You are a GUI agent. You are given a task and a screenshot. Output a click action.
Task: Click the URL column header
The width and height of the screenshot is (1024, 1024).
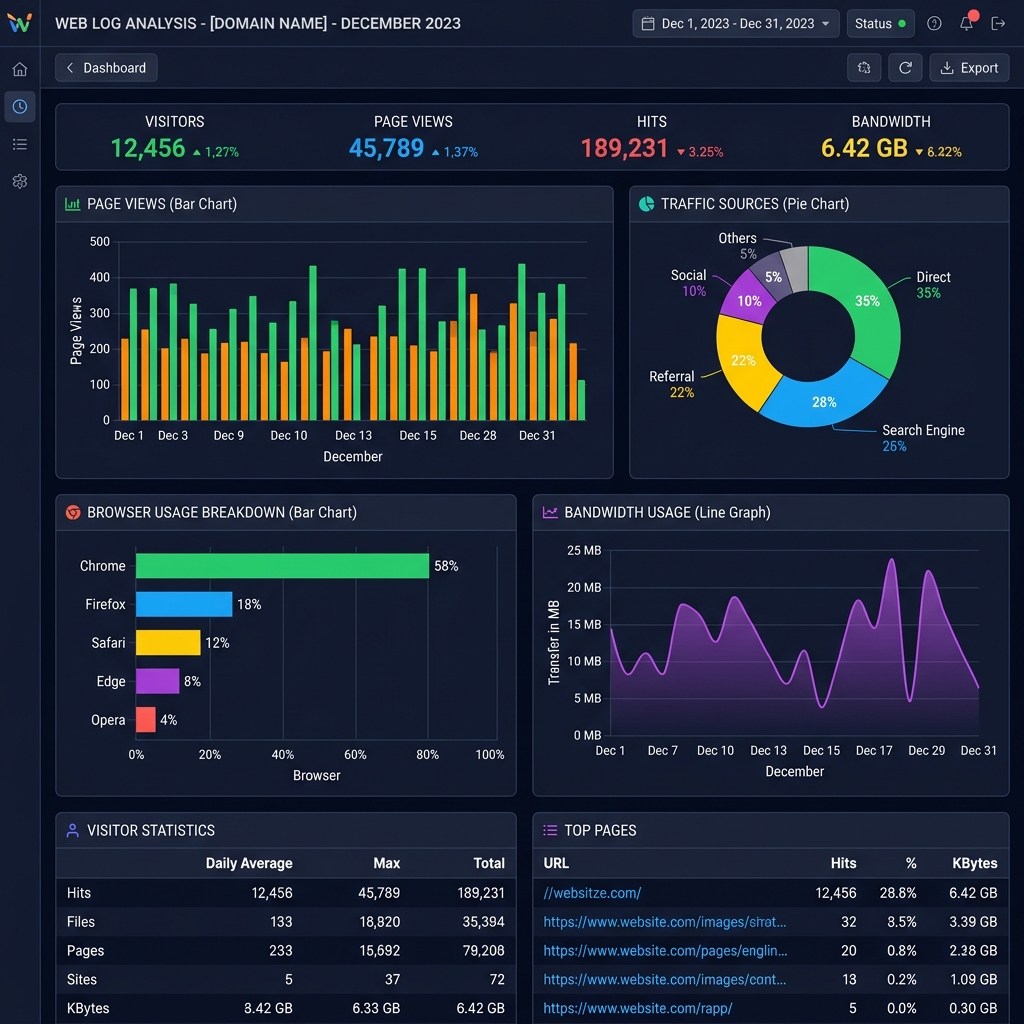(556, 863)
